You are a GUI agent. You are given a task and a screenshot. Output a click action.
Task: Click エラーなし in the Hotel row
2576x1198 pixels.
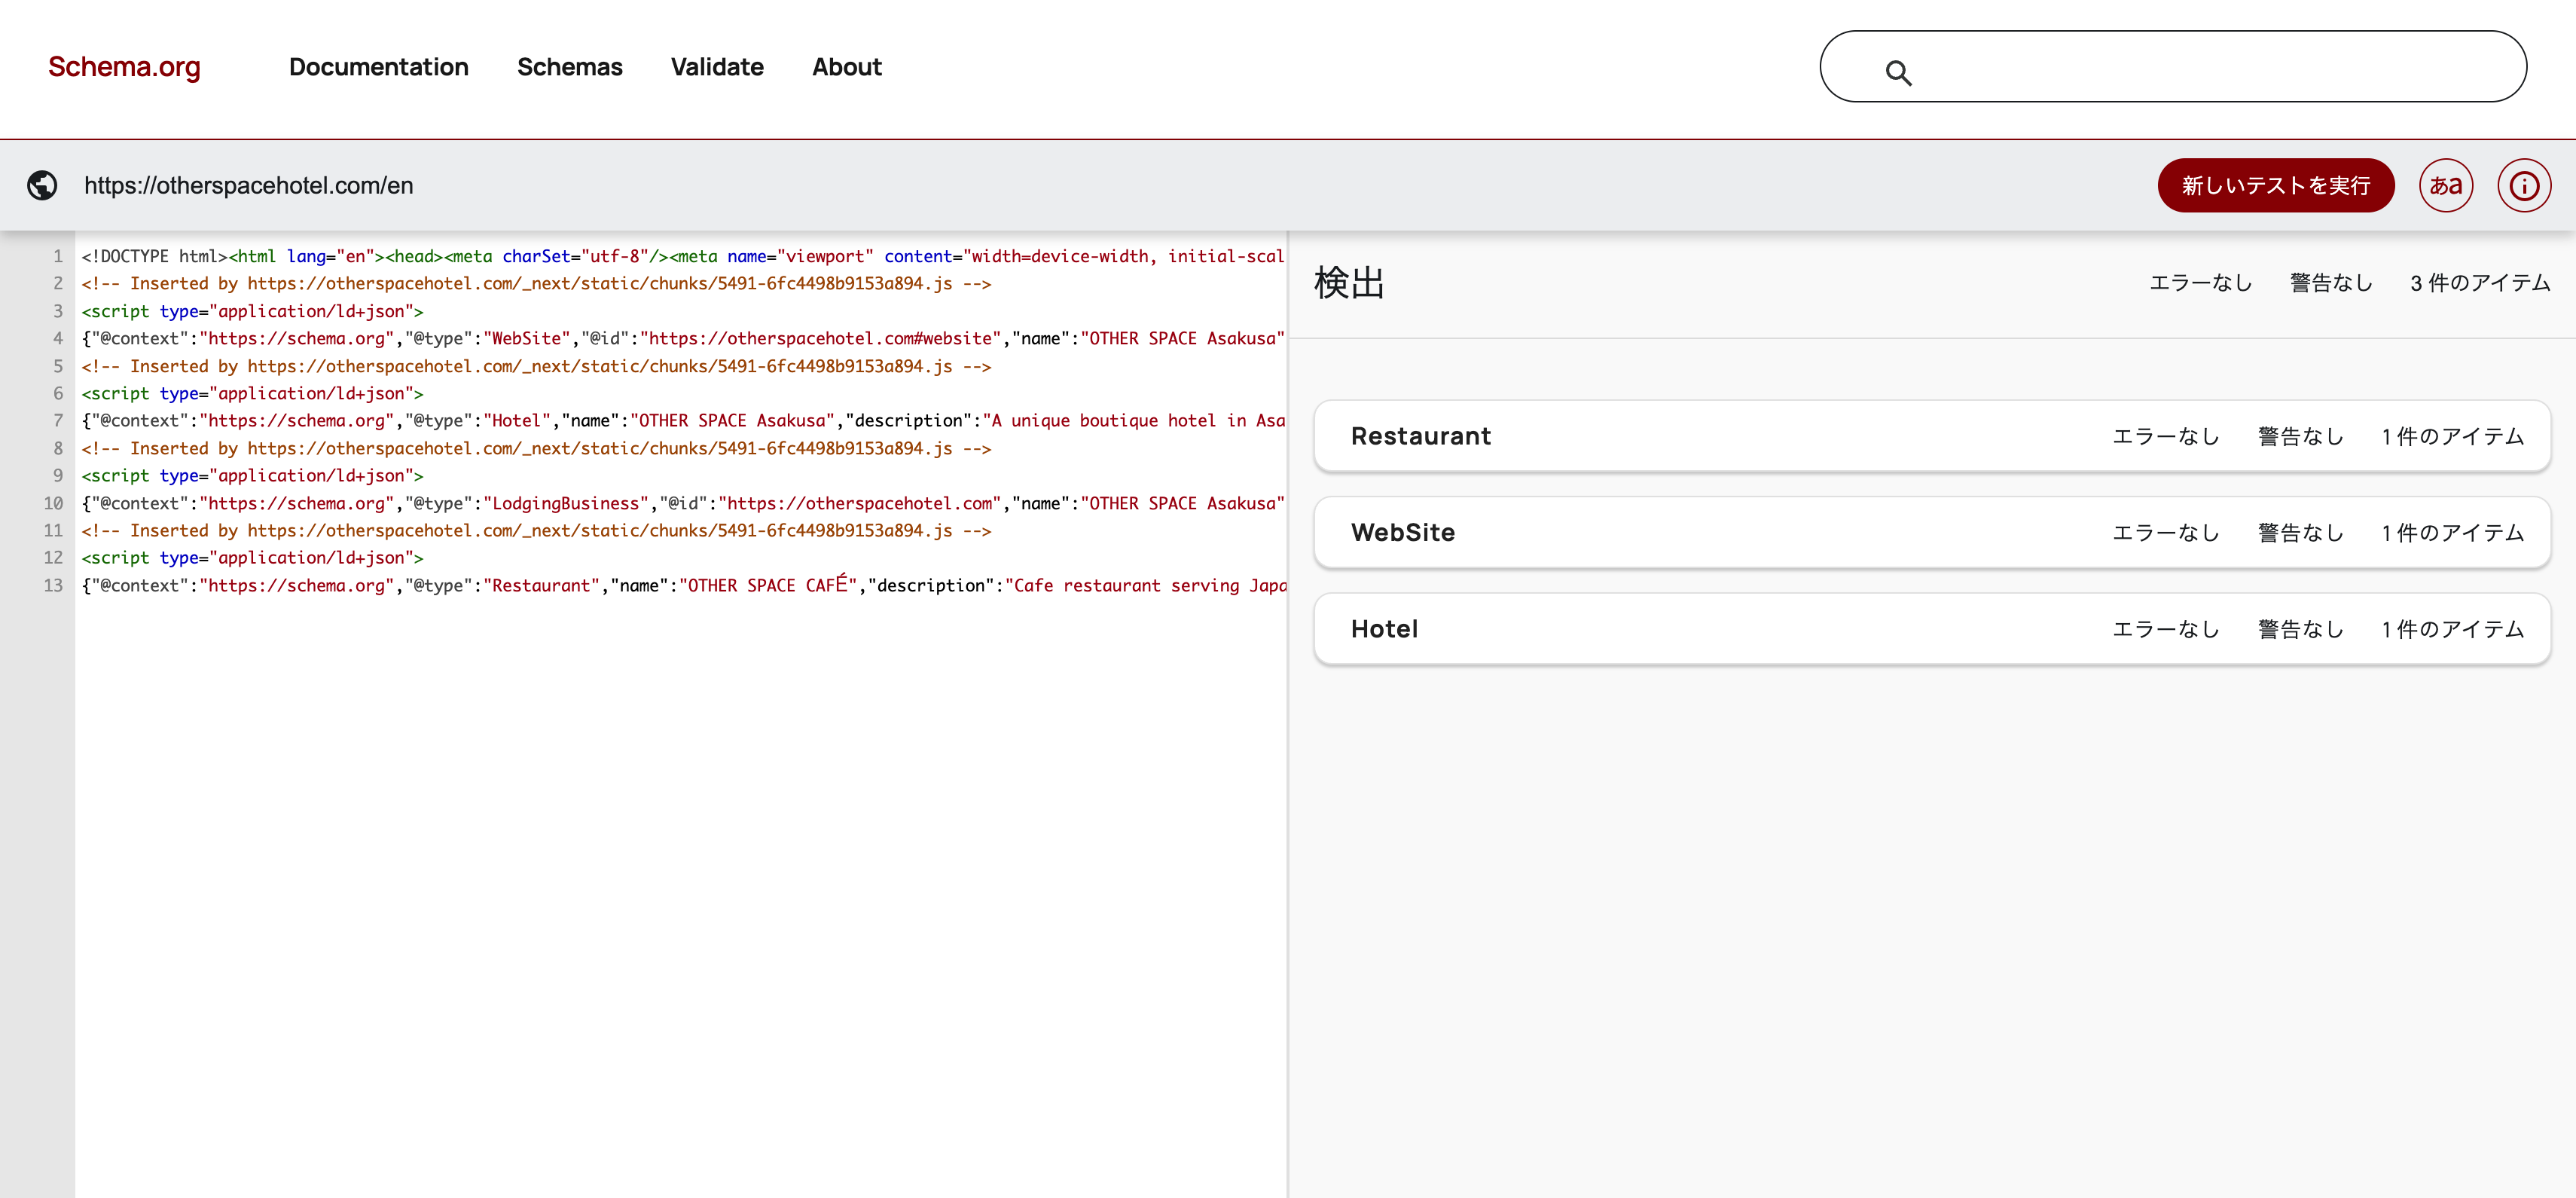2165,629
